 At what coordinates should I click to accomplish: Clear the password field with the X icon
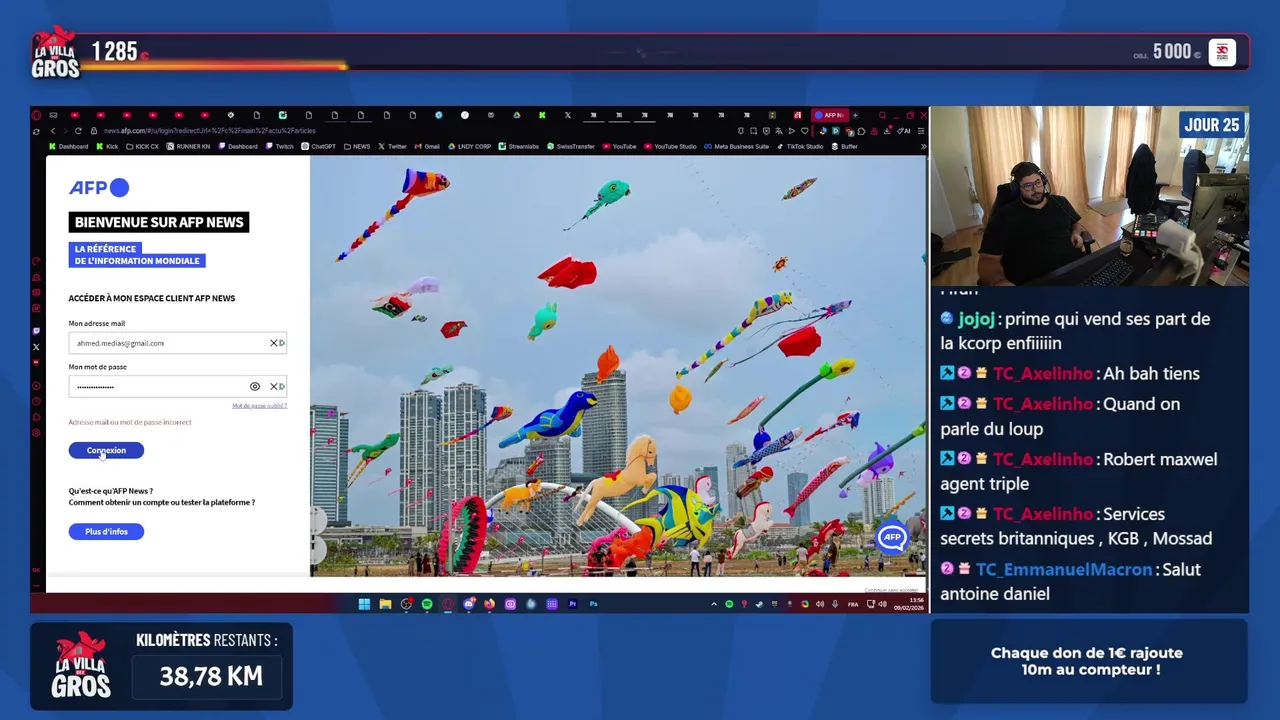click(274, 386)
